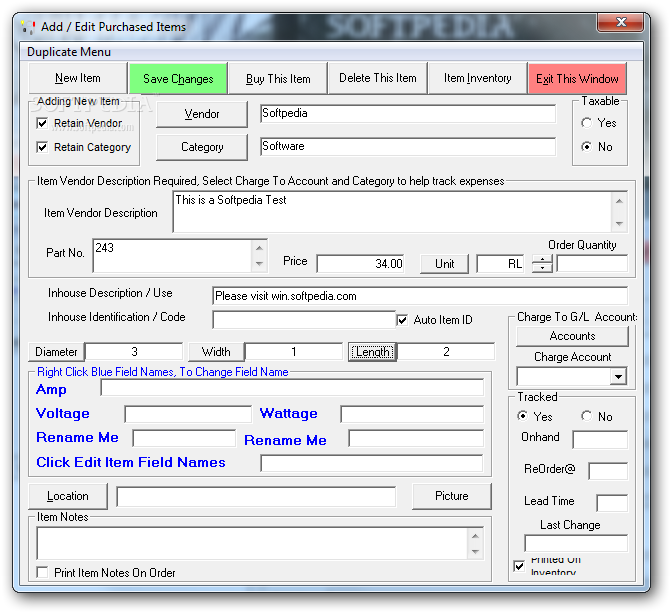
Task: Click the Wattage input field
Action: (x=412, y=414)
